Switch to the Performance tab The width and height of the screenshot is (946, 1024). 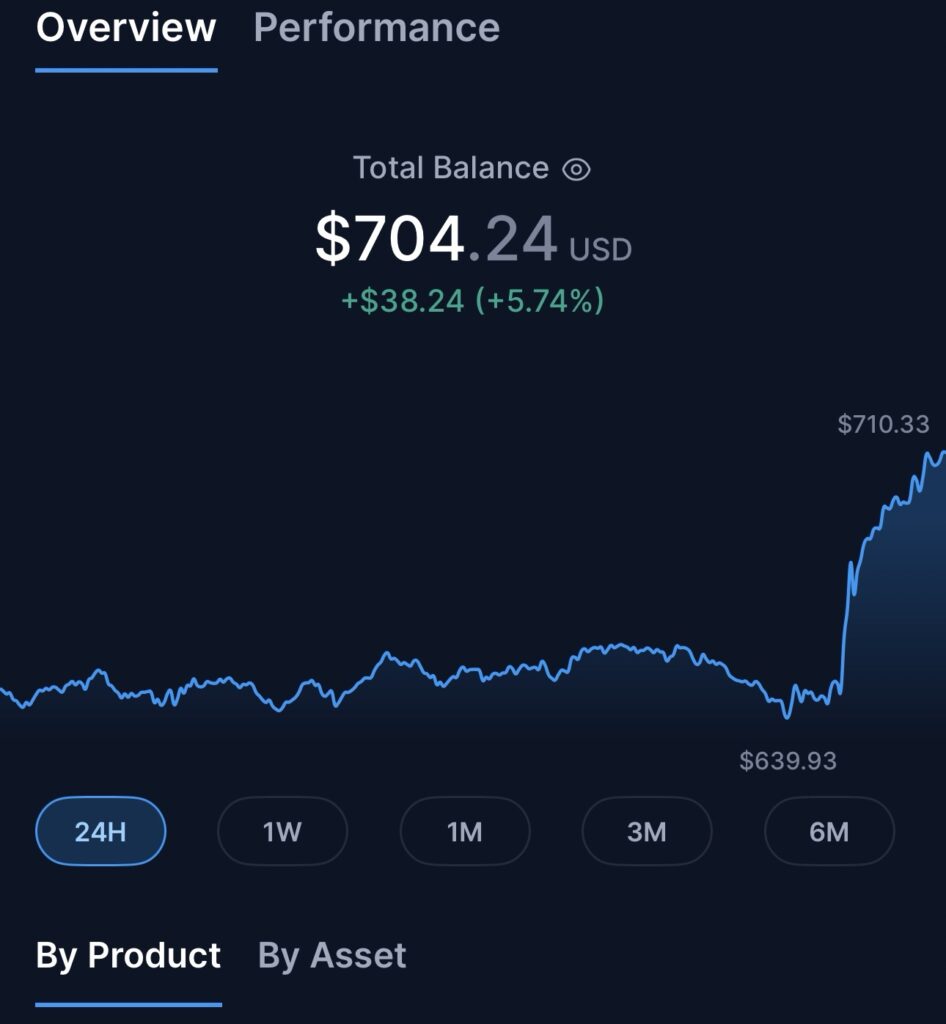(377, 28)
